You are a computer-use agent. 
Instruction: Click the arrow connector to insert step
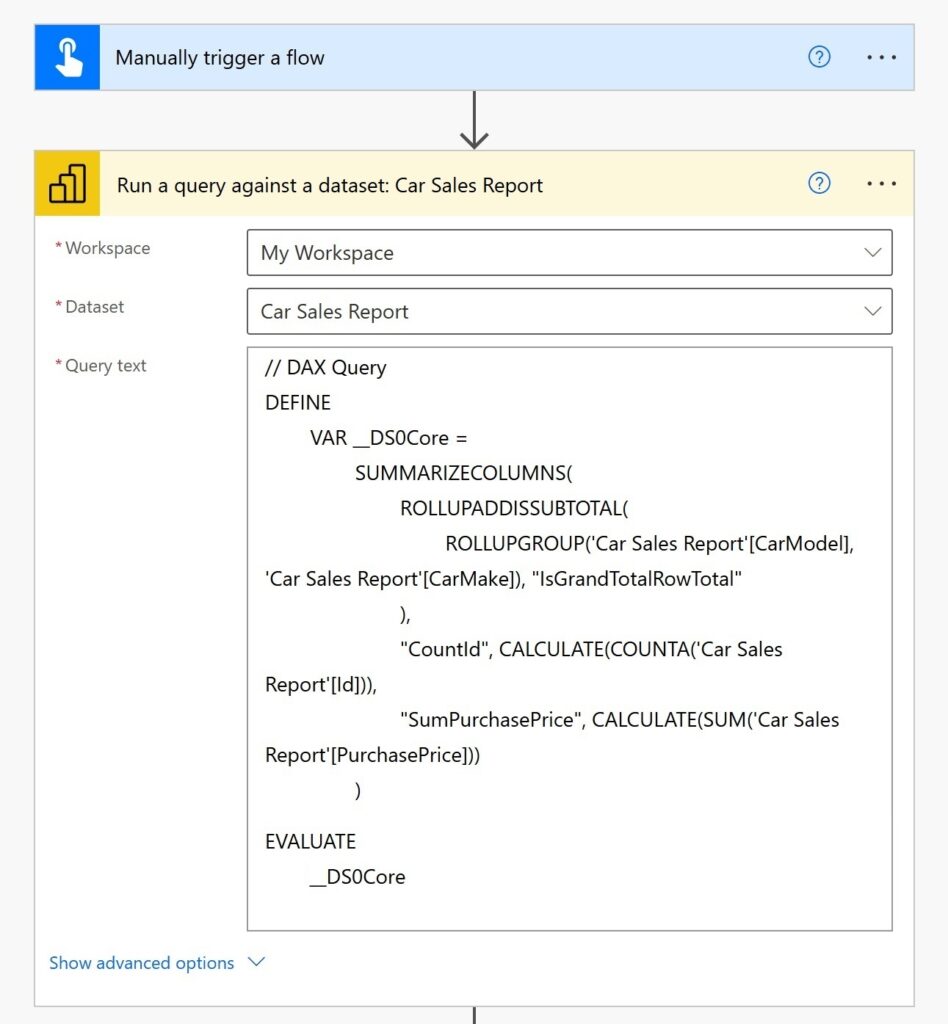474,120
